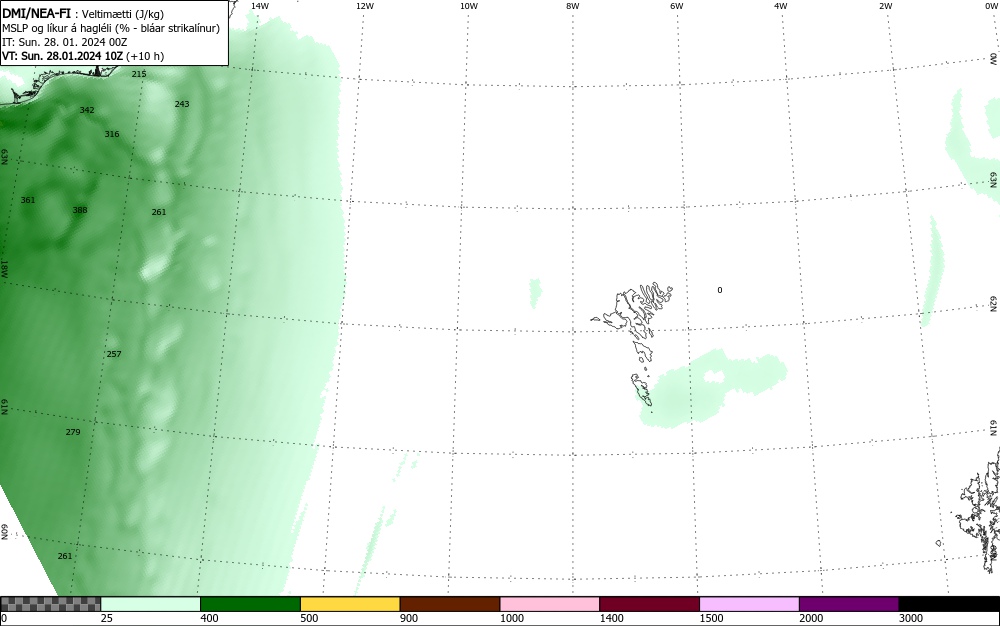Select the purple 2000–3000 legend swatch
This screenshot has width=1000, height=626.
coord(849,604)
